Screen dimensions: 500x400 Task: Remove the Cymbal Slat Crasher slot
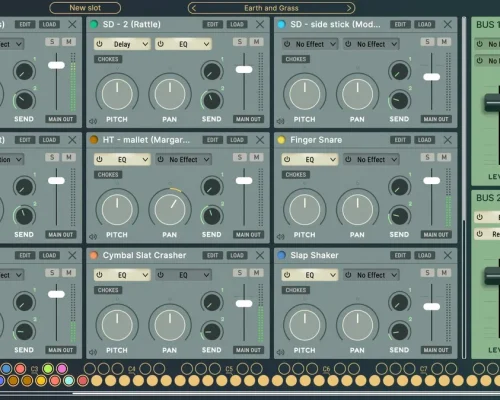(x=260, y=255)
